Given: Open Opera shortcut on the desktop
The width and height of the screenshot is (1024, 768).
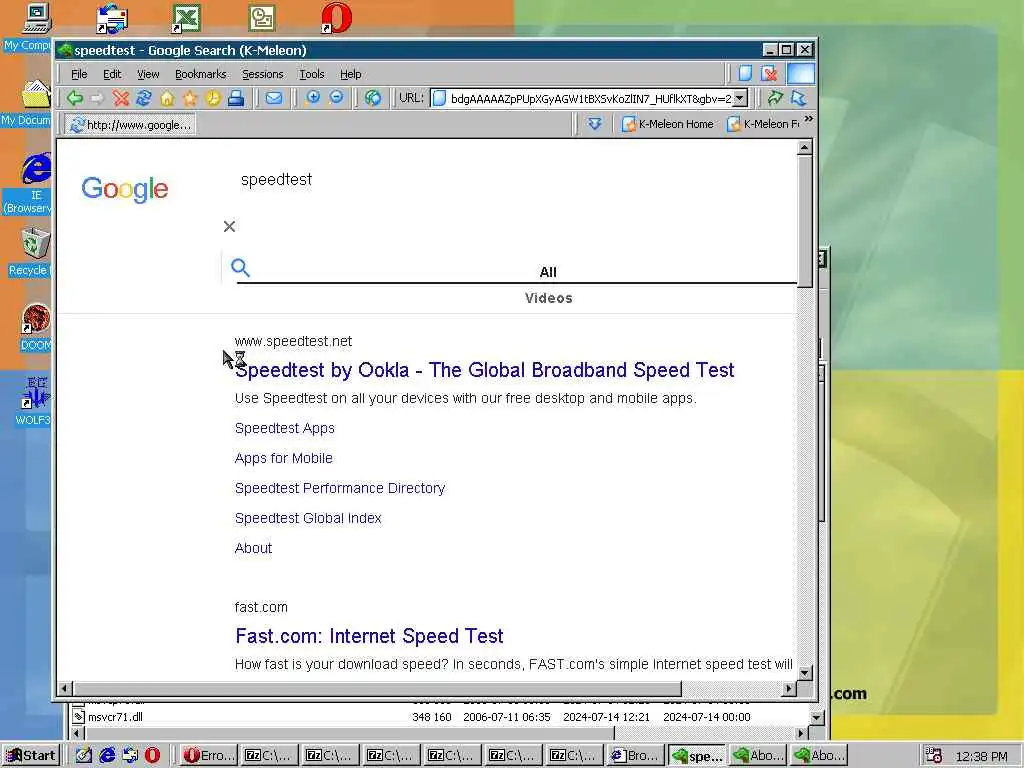Looking at the screenshot, I should click(336, 18).
